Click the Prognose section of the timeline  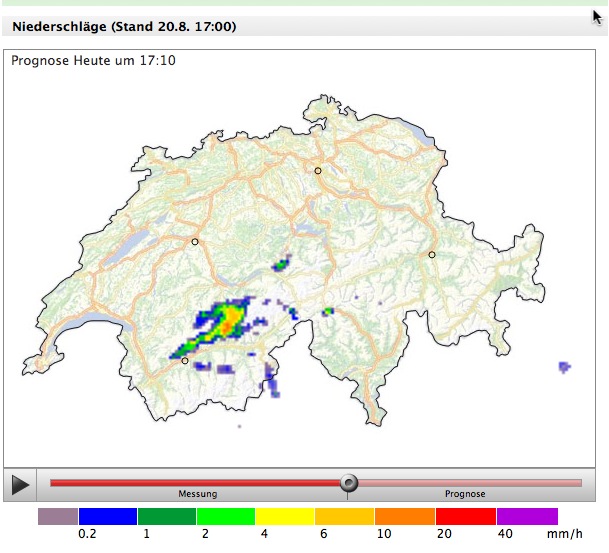tap(470, 483)
